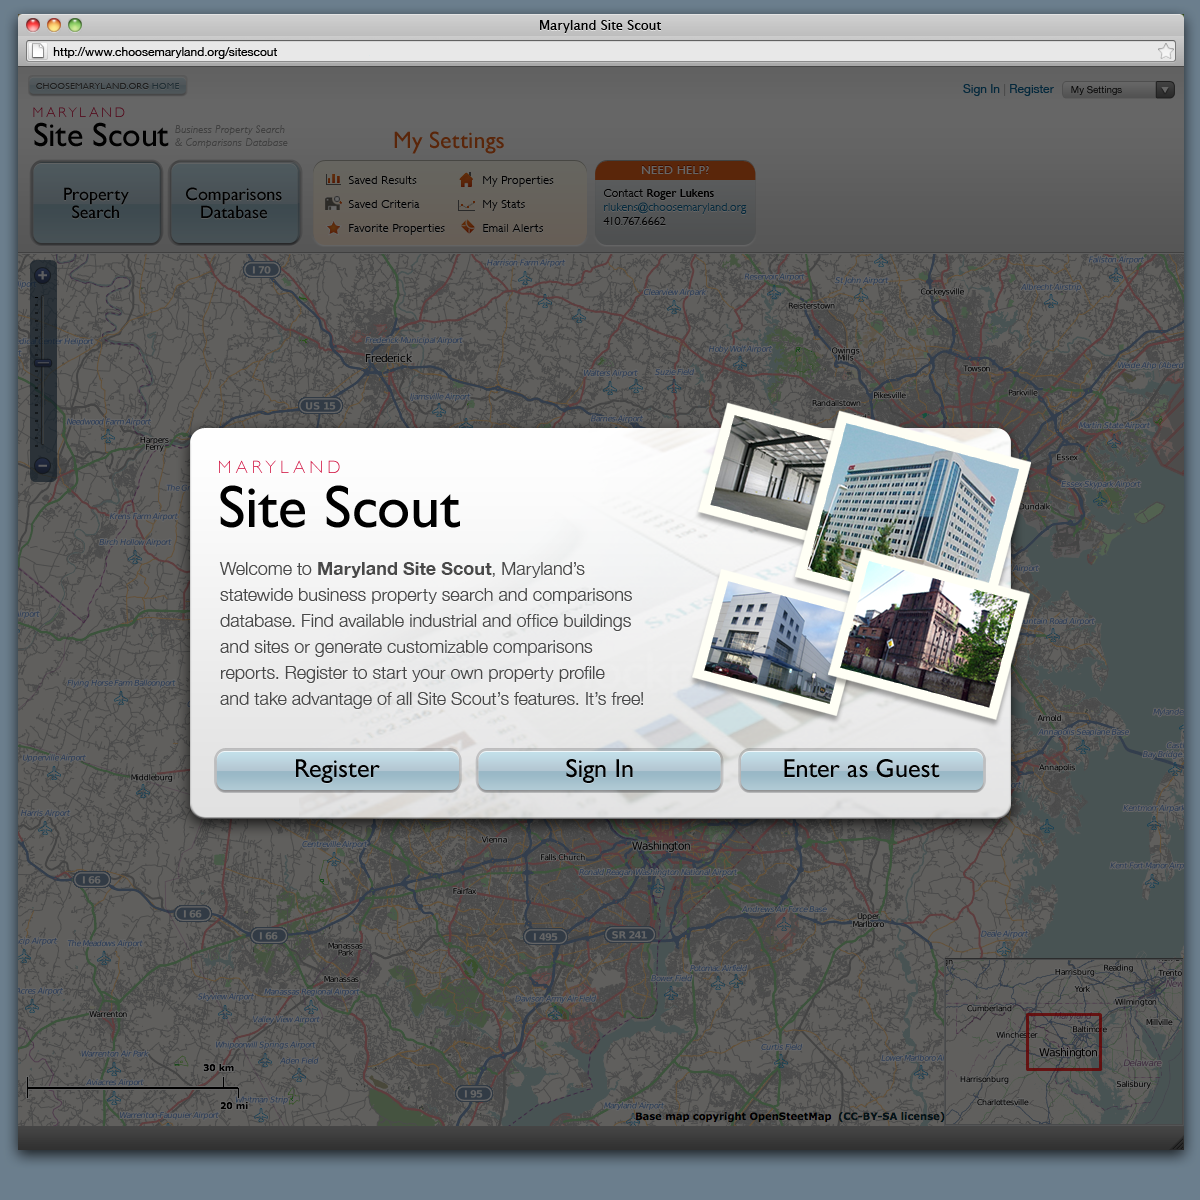Open My Properties menu entry
The height and width of the screenshot is (1200, 1200).
tap(518, 180)
